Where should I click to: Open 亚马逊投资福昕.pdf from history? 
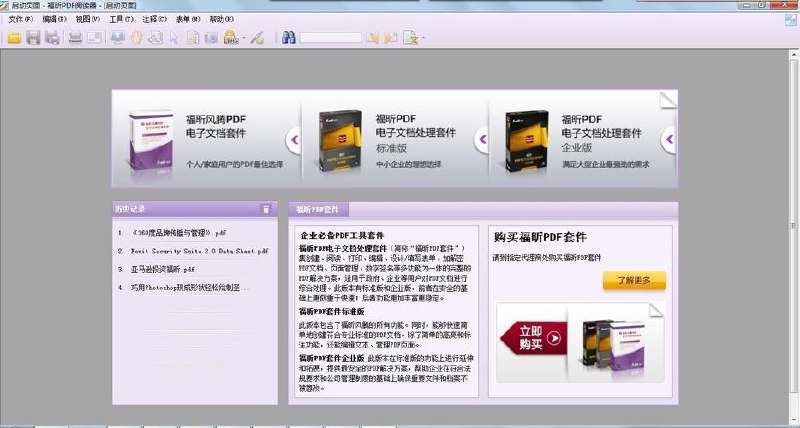click(162, 269)
